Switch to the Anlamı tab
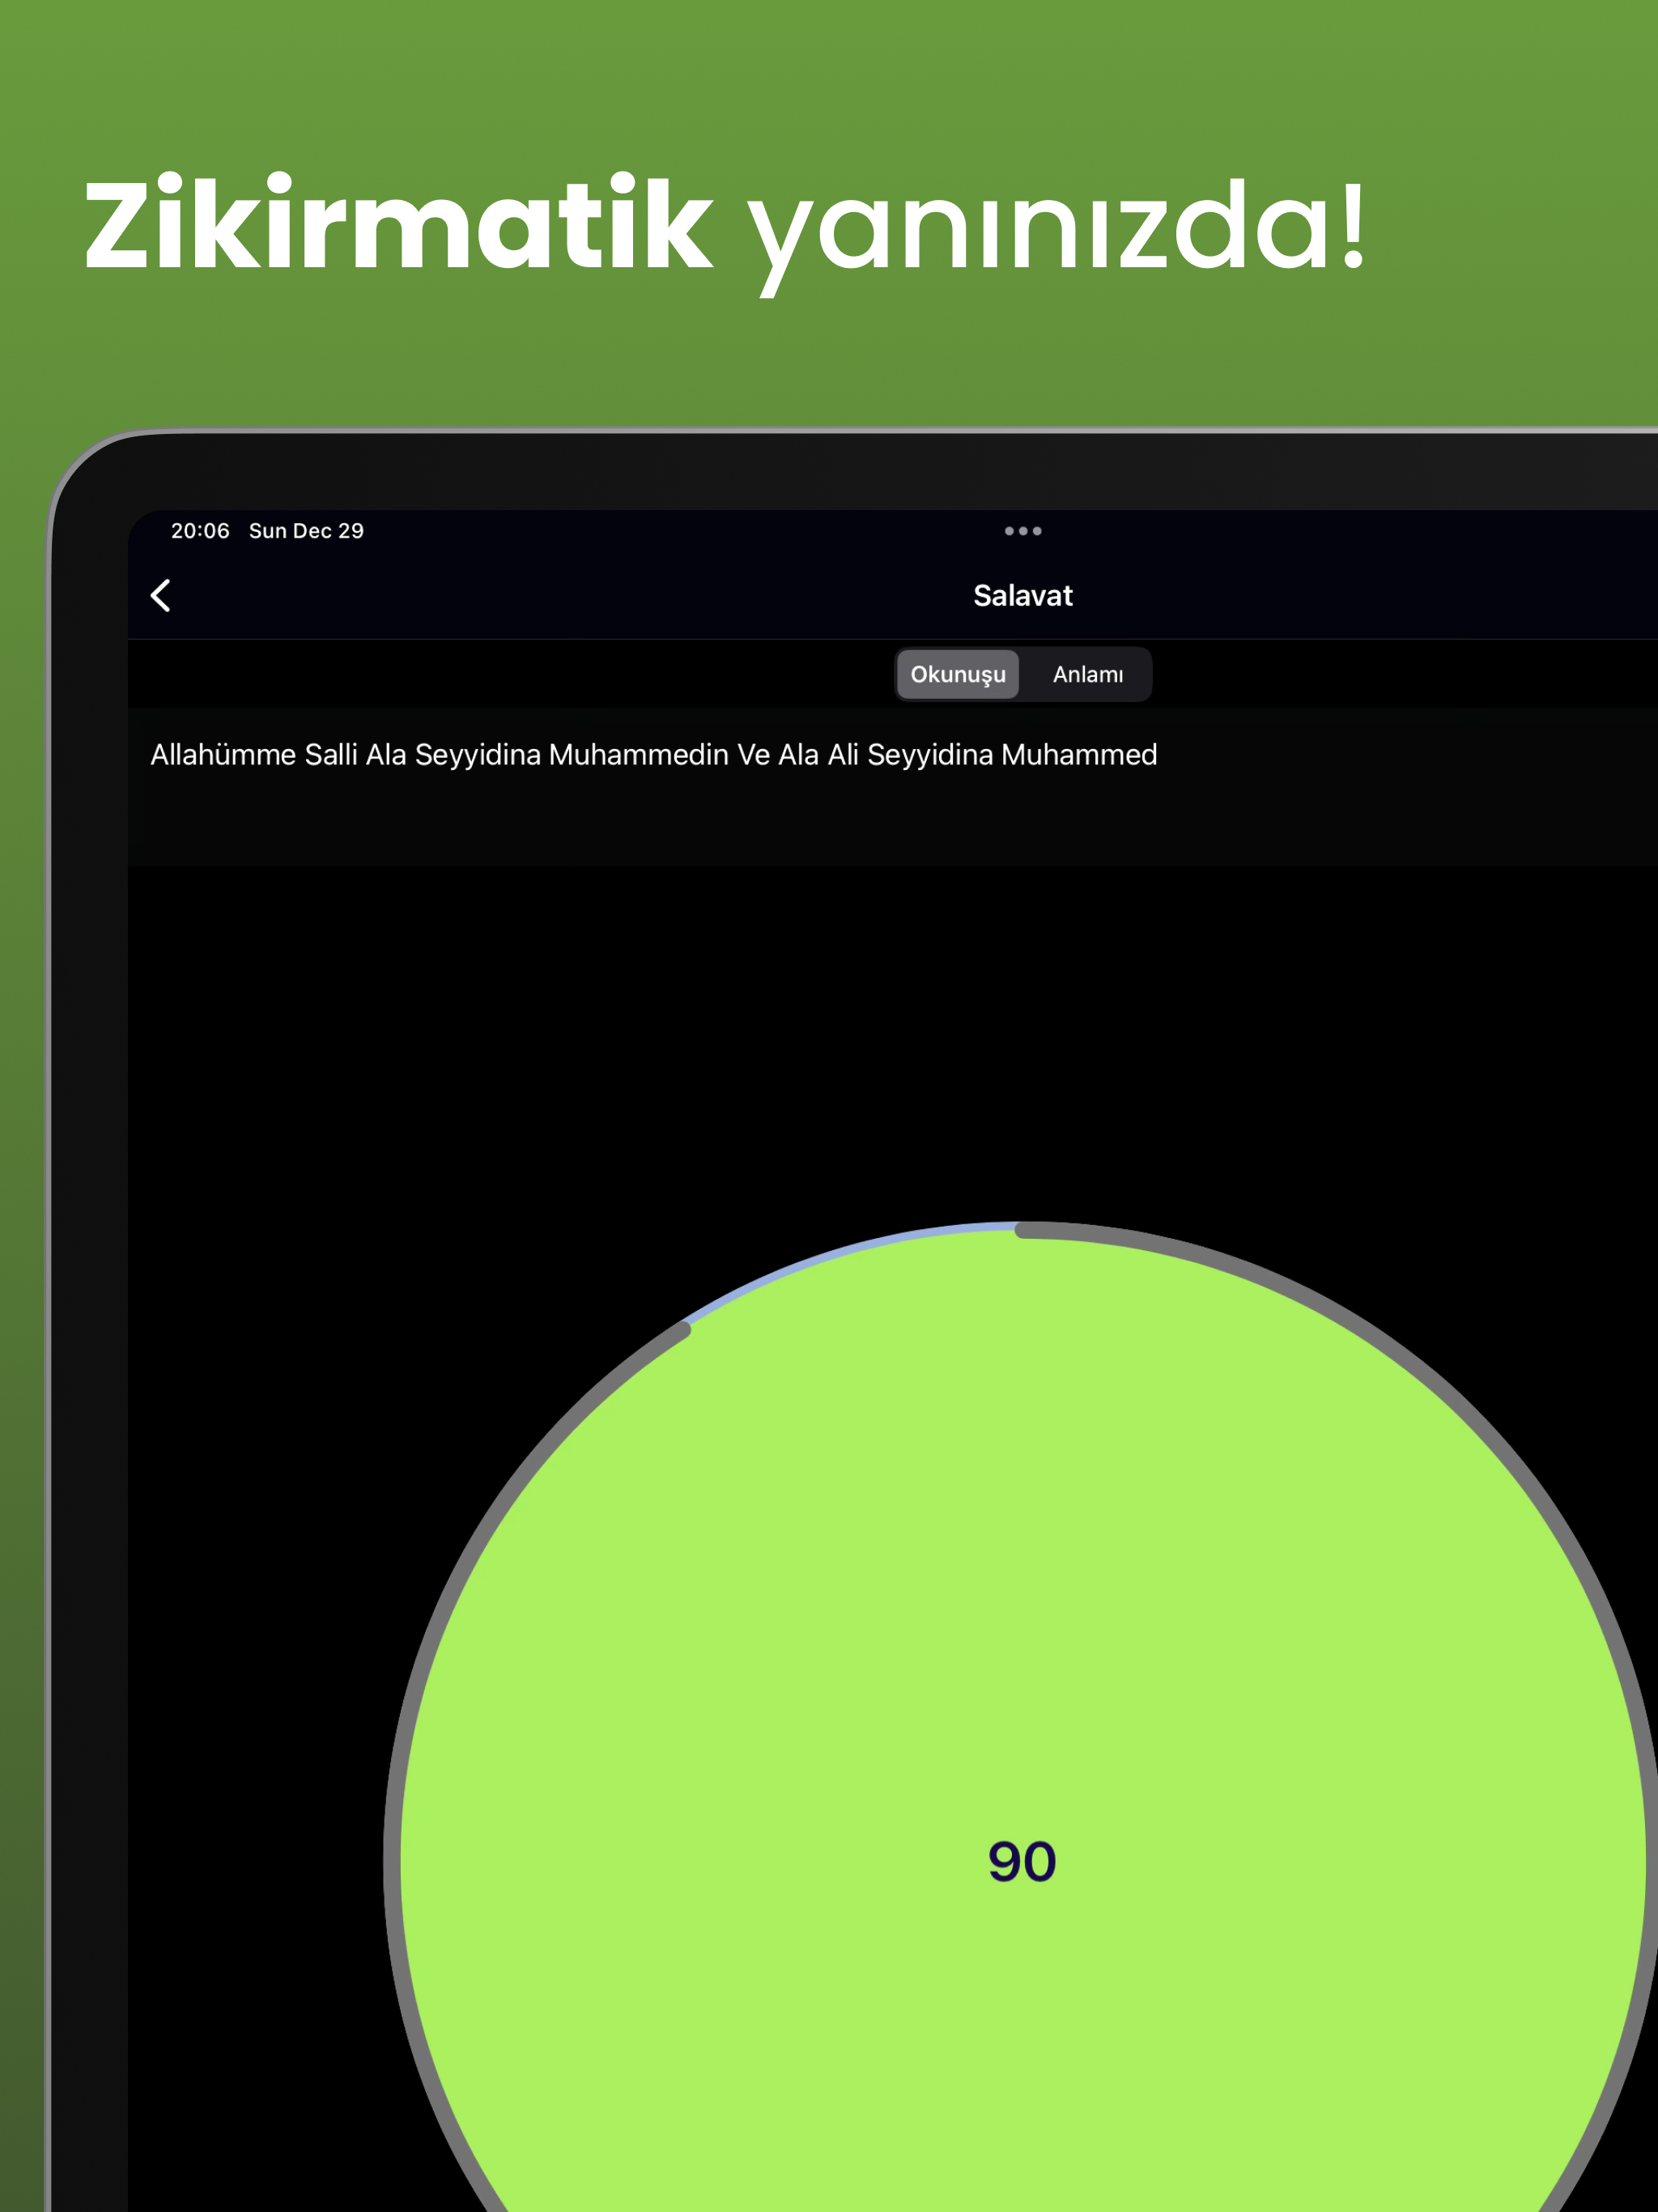This screenshot has width=1658, height=2212. (1087, 674)
